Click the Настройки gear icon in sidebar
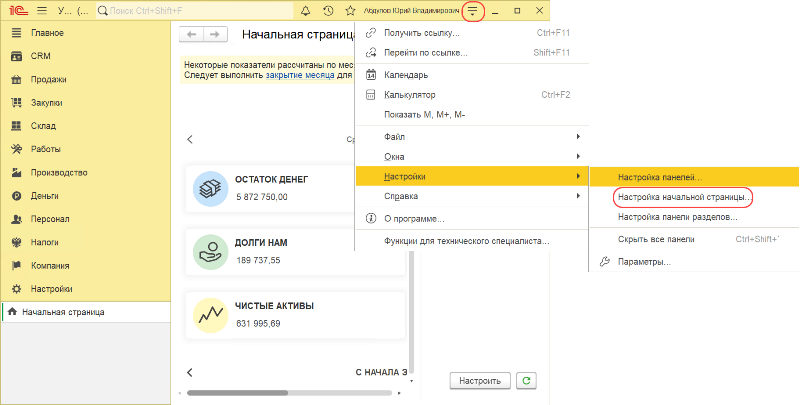Image resolution: width=800 pixels, height=405 pixels. pyautogui.click(x=16, y=289)
